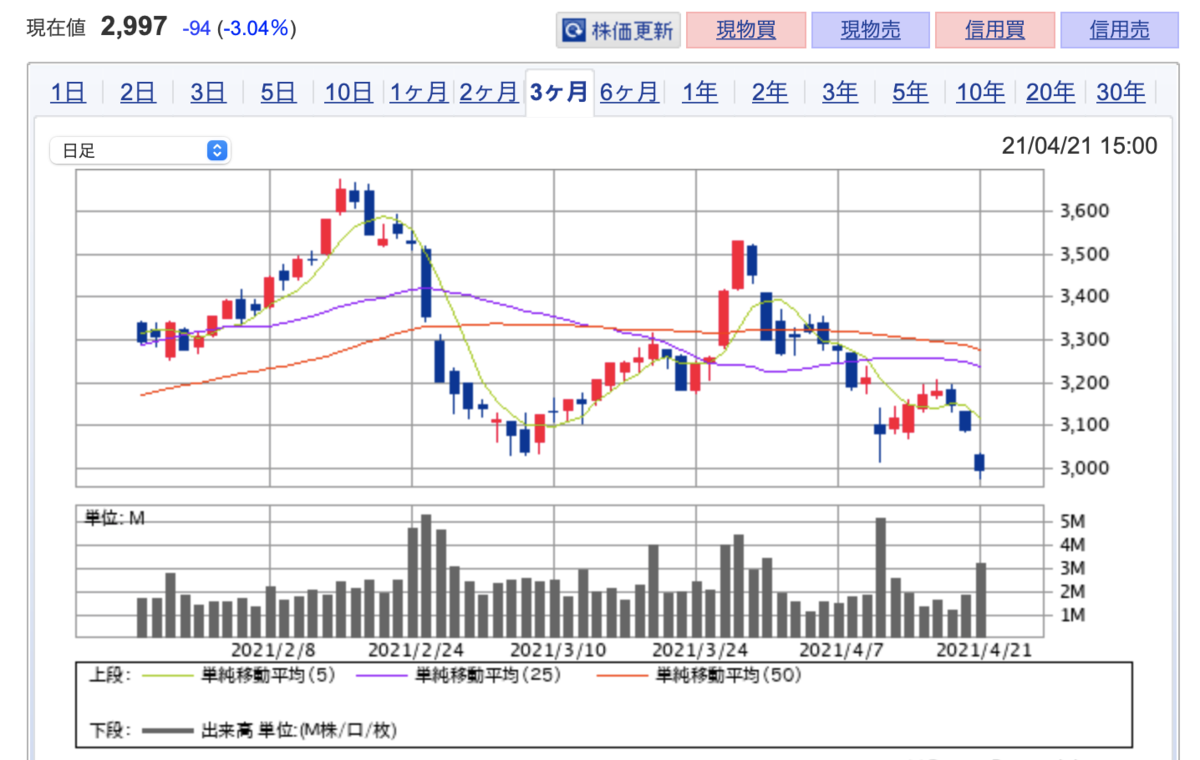Switch chart range to 2年
The width and height of the screenshot is (1200, 760).
coord(770,93)
